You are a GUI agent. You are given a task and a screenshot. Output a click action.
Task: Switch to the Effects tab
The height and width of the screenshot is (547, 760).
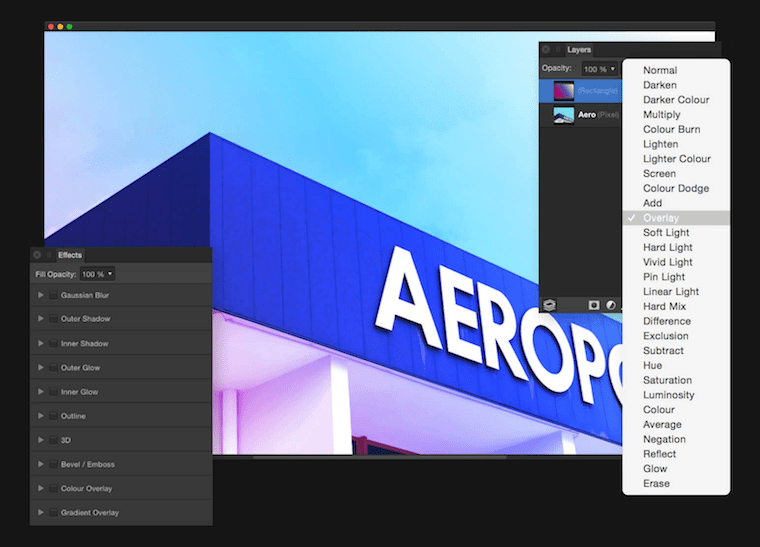click(x=70, y=255)
